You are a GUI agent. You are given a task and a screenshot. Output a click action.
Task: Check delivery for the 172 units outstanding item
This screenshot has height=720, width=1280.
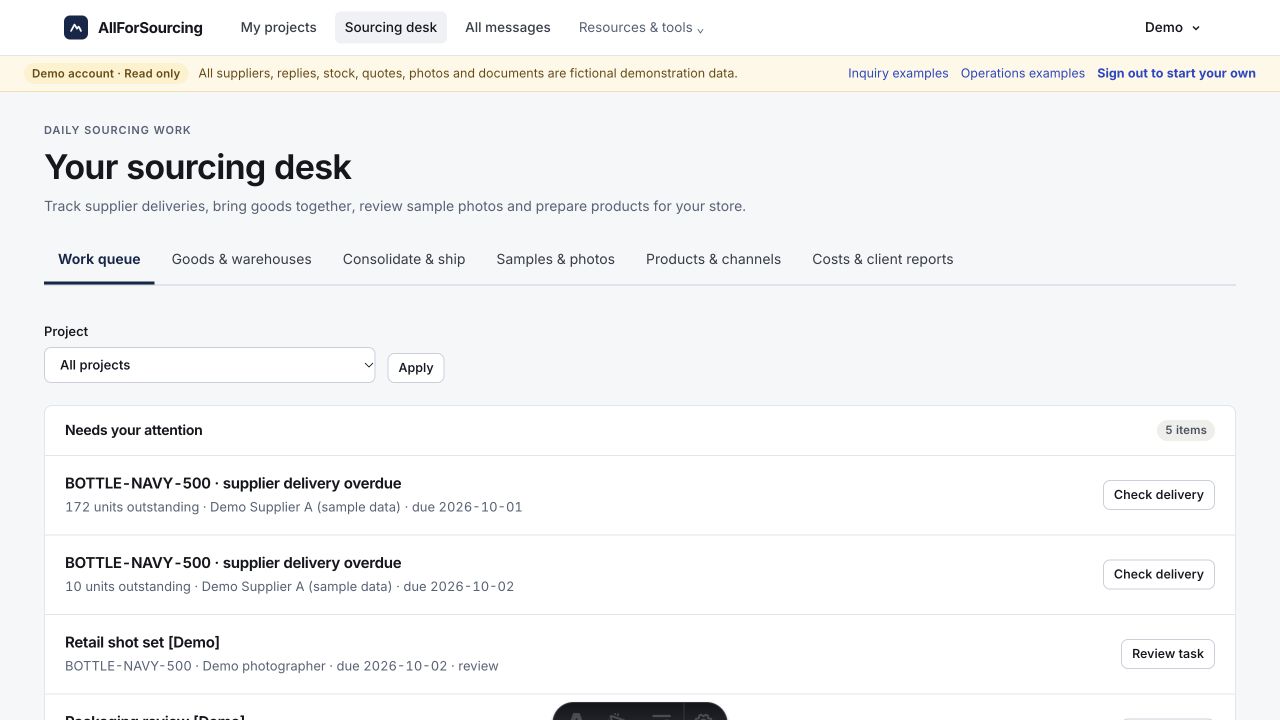(1159, 495)
